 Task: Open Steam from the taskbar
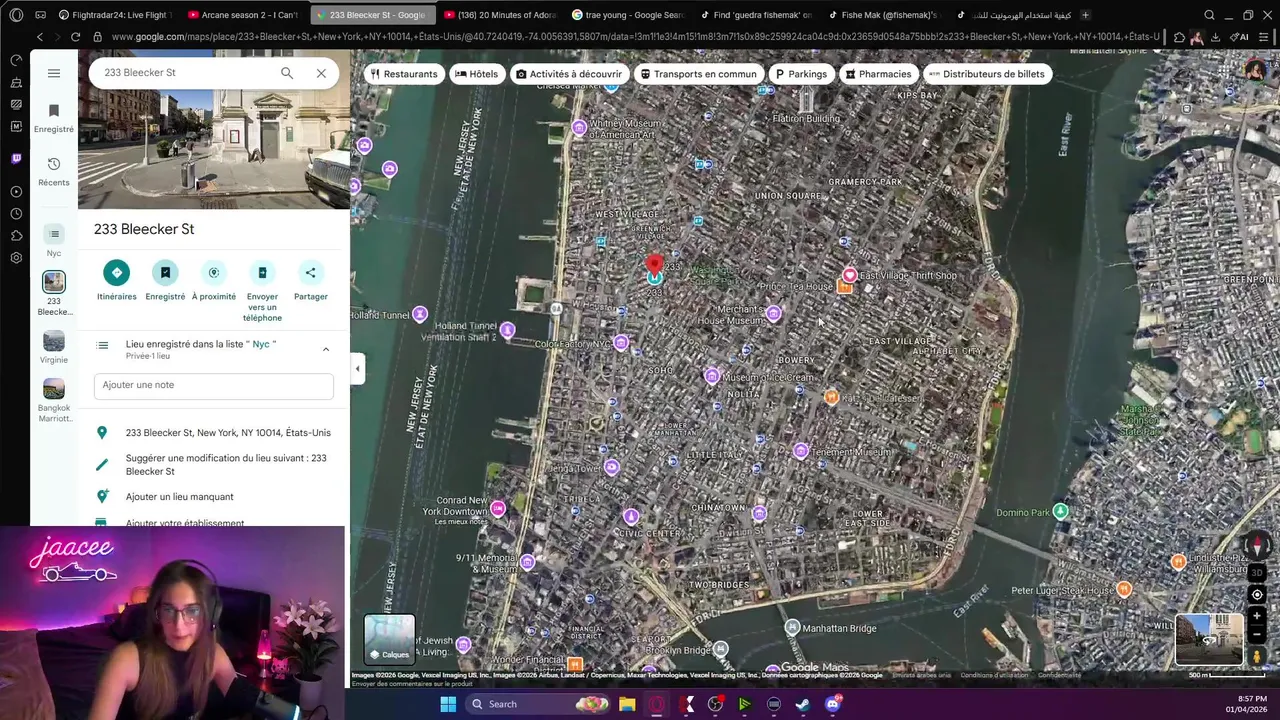tap(803, 704)
